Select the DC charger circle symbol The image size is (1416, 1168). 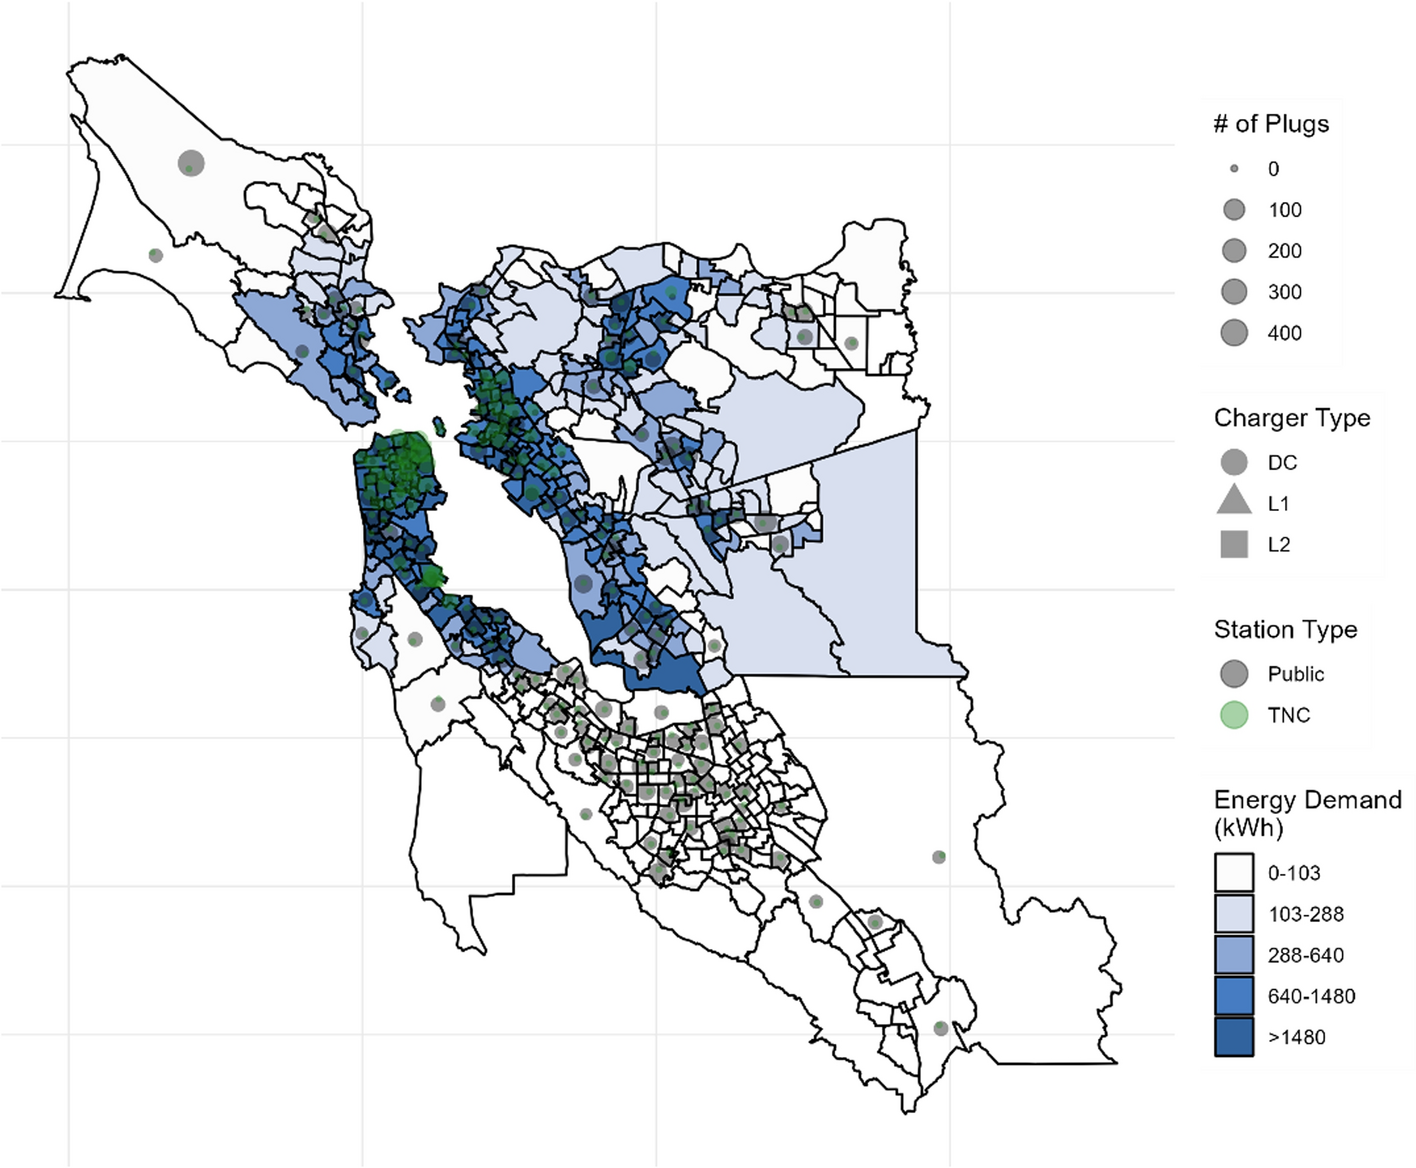click(x=1234, y=462)
